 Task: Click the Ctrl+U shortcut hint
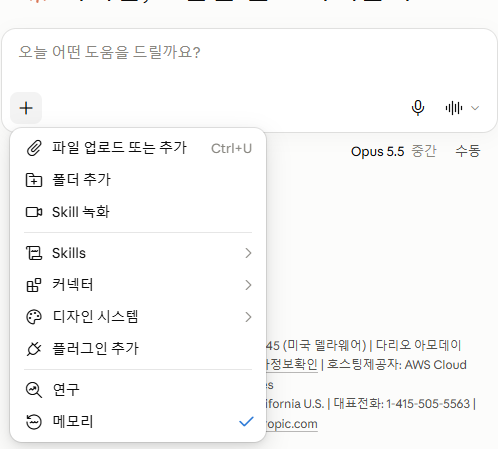tap(231, 149)
